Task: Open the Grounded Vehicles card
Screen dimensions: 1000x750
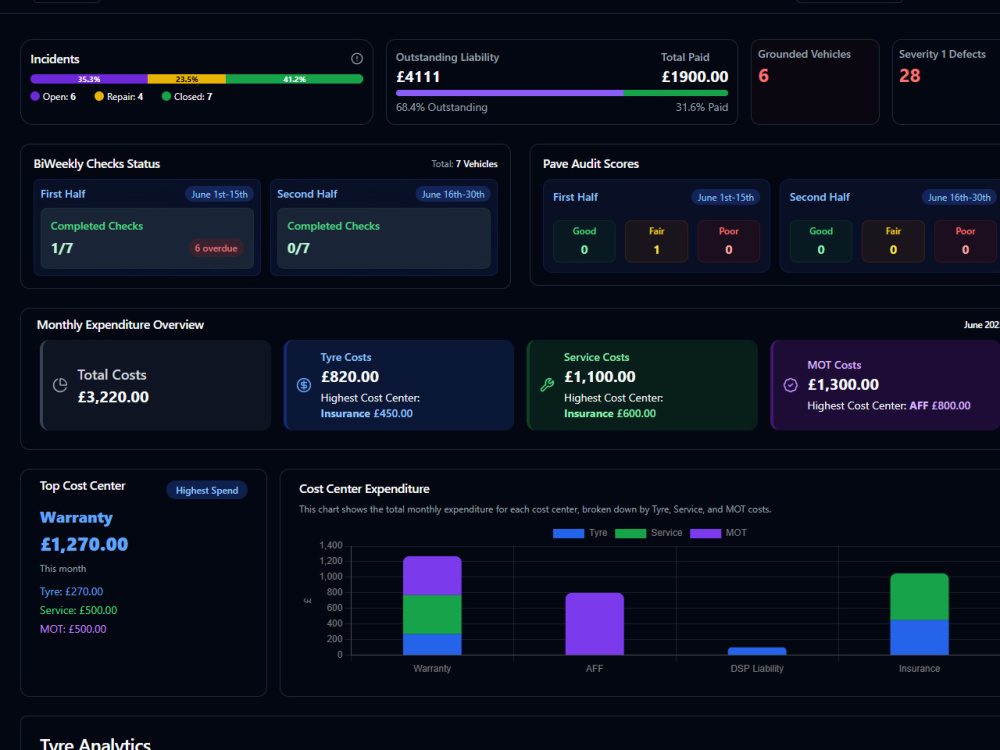Action: pyautogui.click(x=815, y=82)
